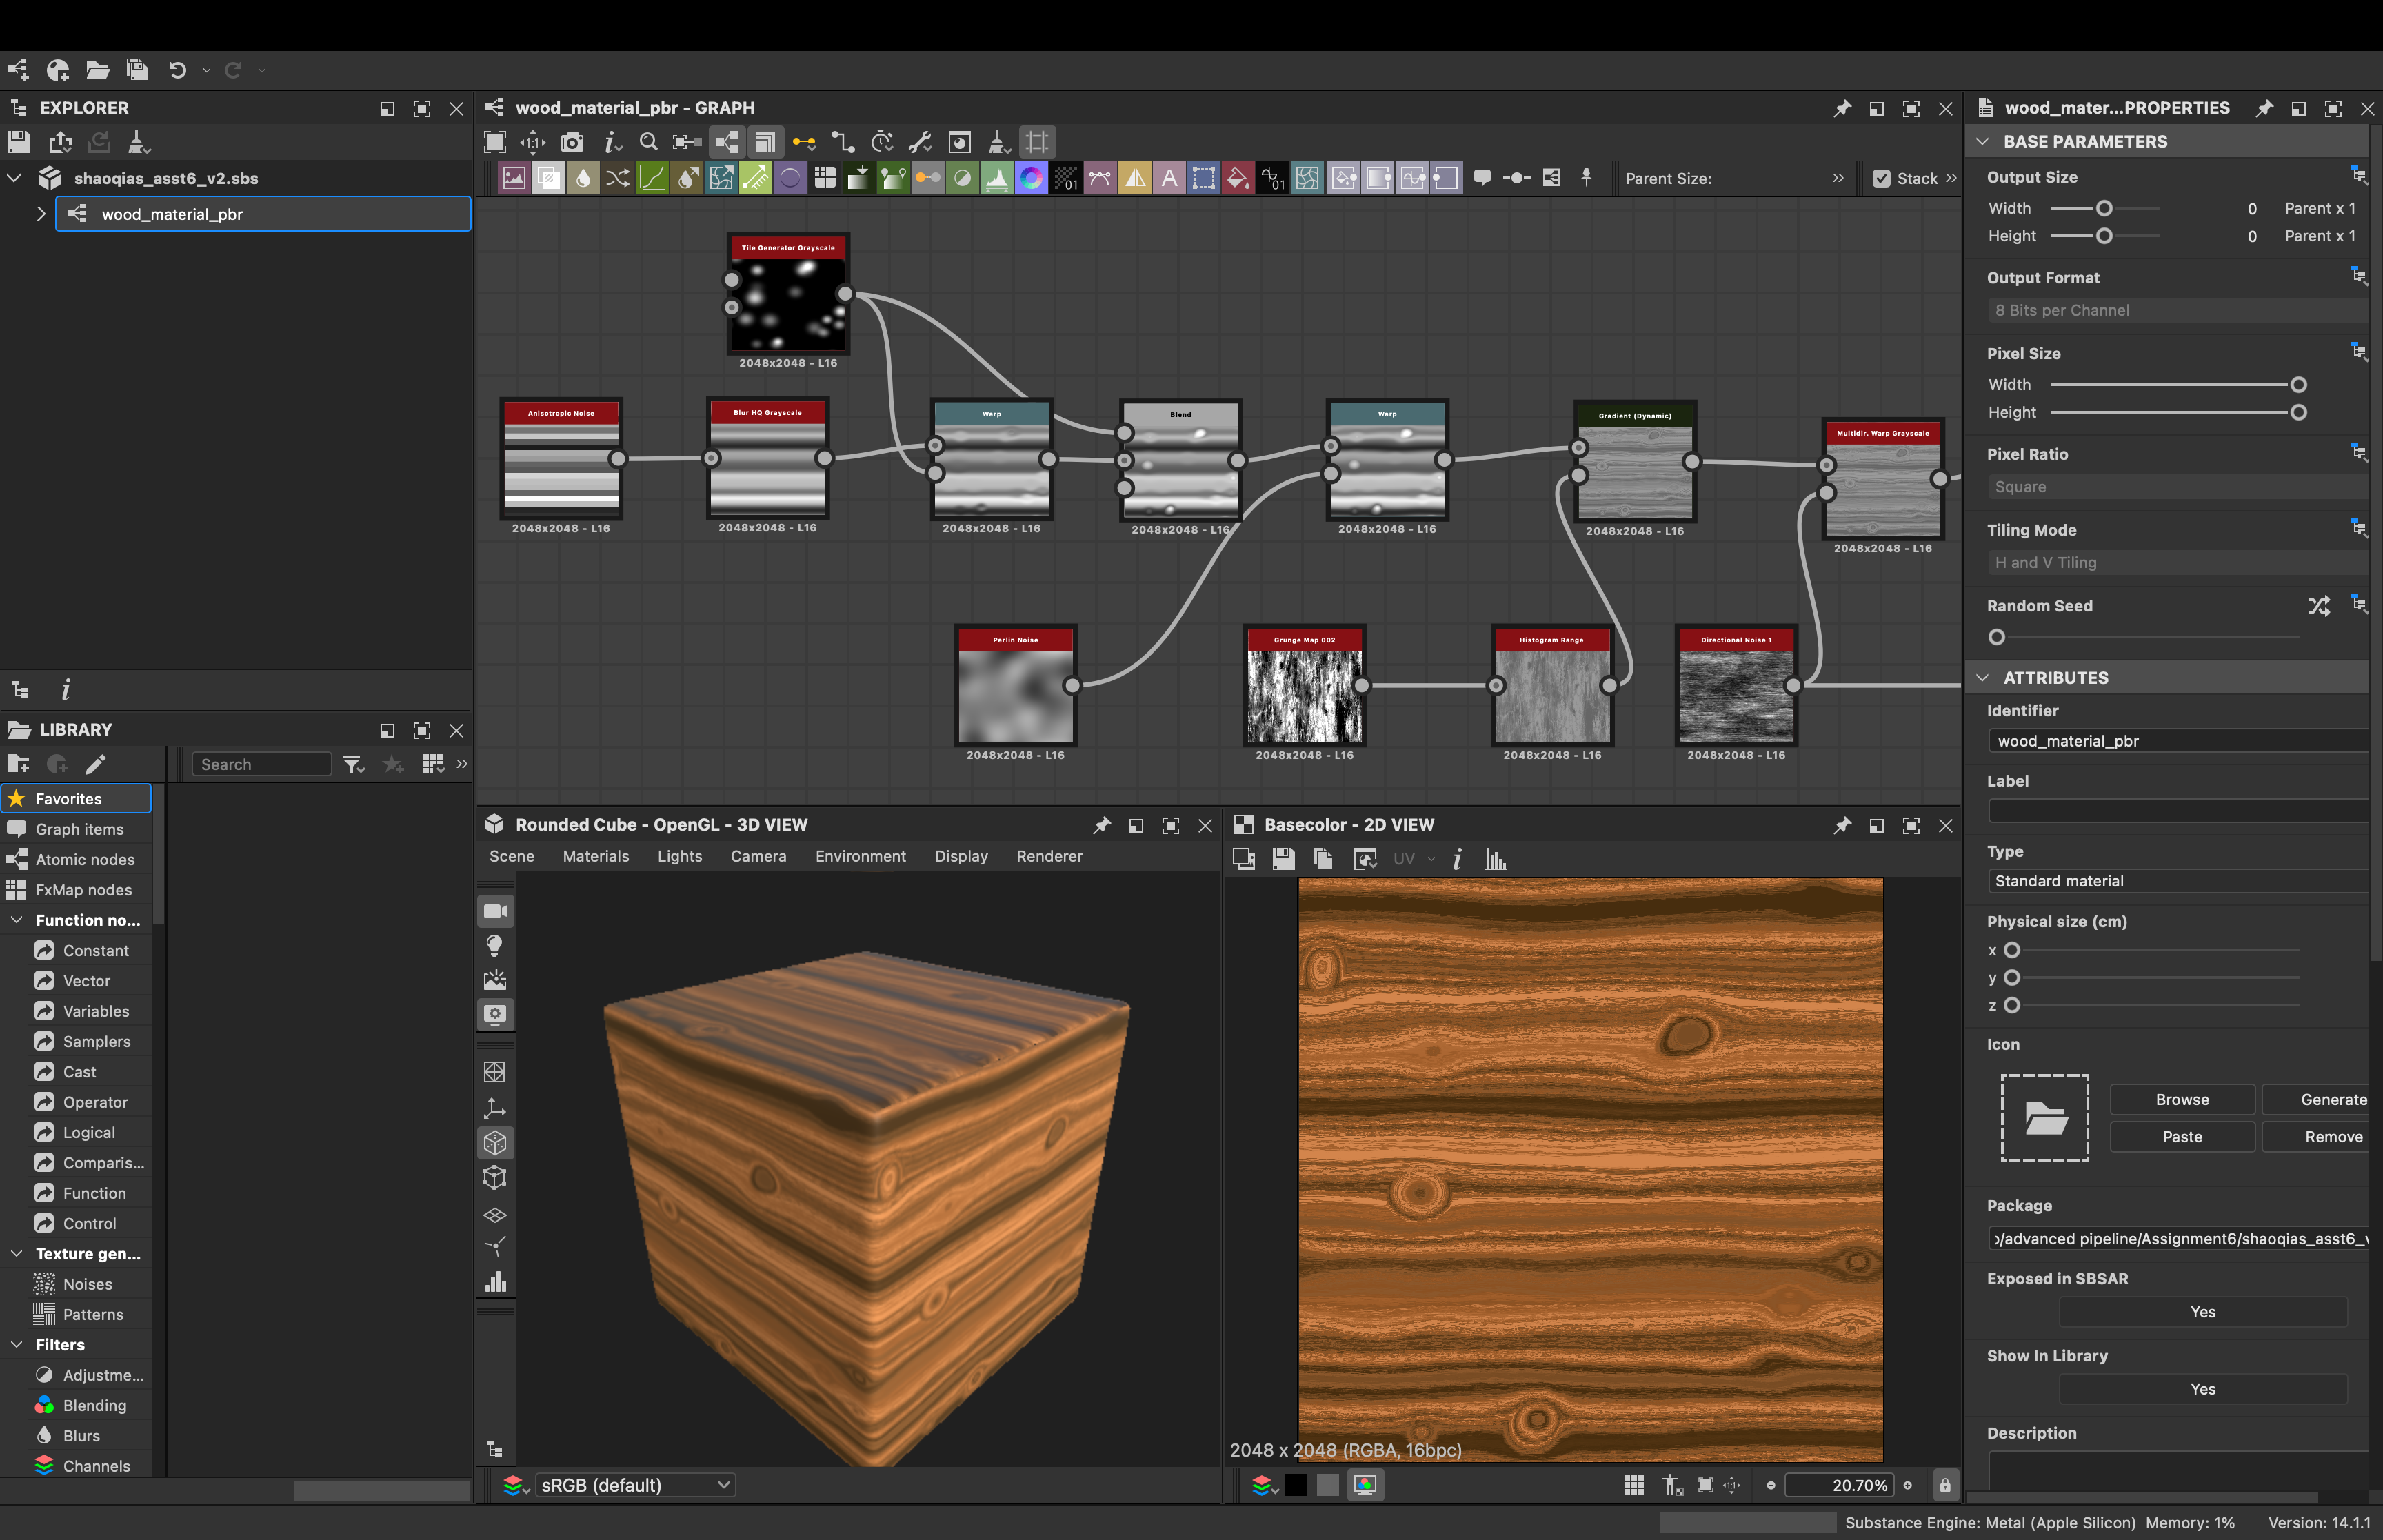Toggle Show In Library Yes button
The height and width of the screenshot is (1540, 2383).
click(x=2202, y=1389)
